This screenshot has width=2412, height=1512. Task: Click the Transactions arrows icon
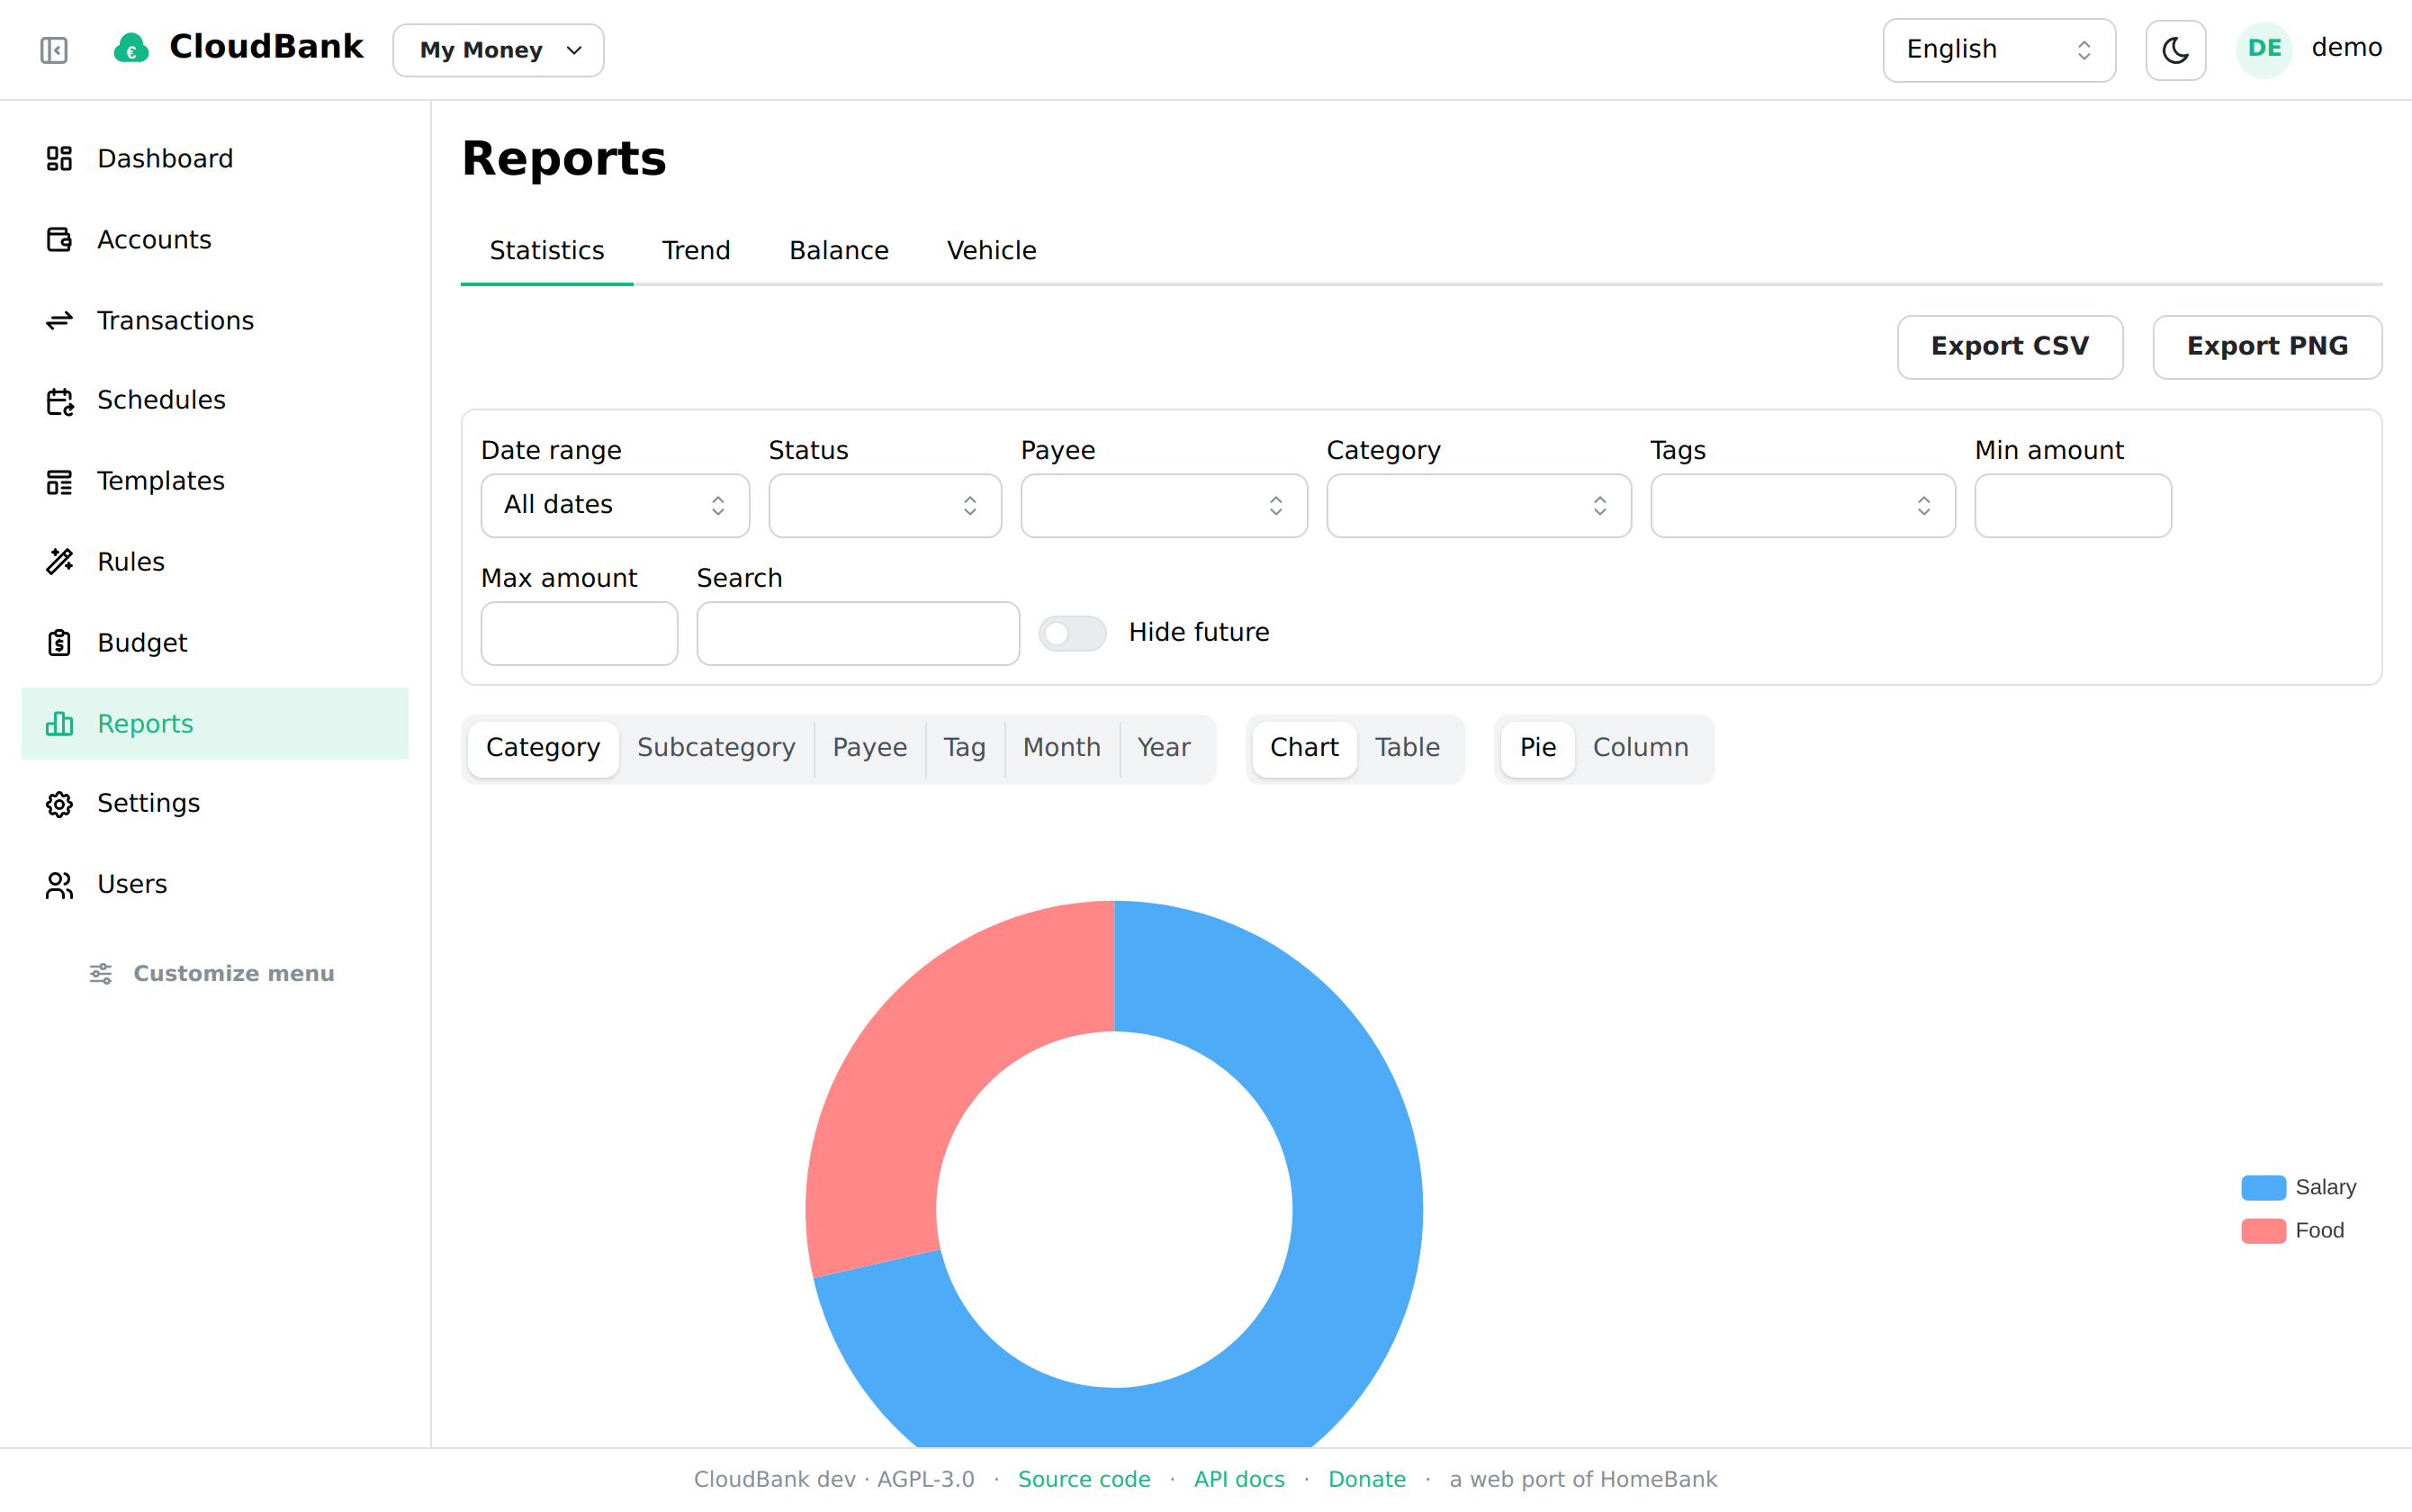point(59,320)
